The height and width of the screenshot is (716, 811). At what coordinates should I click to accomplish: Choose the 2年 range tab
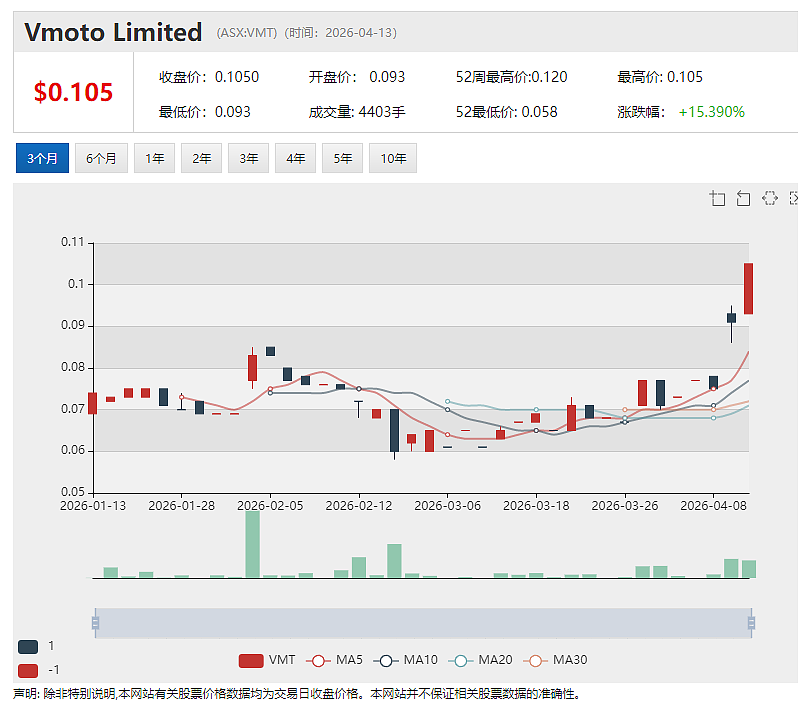202,158
